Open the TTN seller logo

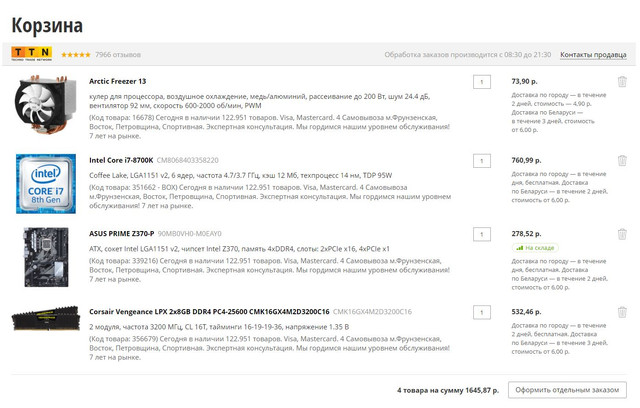click(x=32, y=53)
